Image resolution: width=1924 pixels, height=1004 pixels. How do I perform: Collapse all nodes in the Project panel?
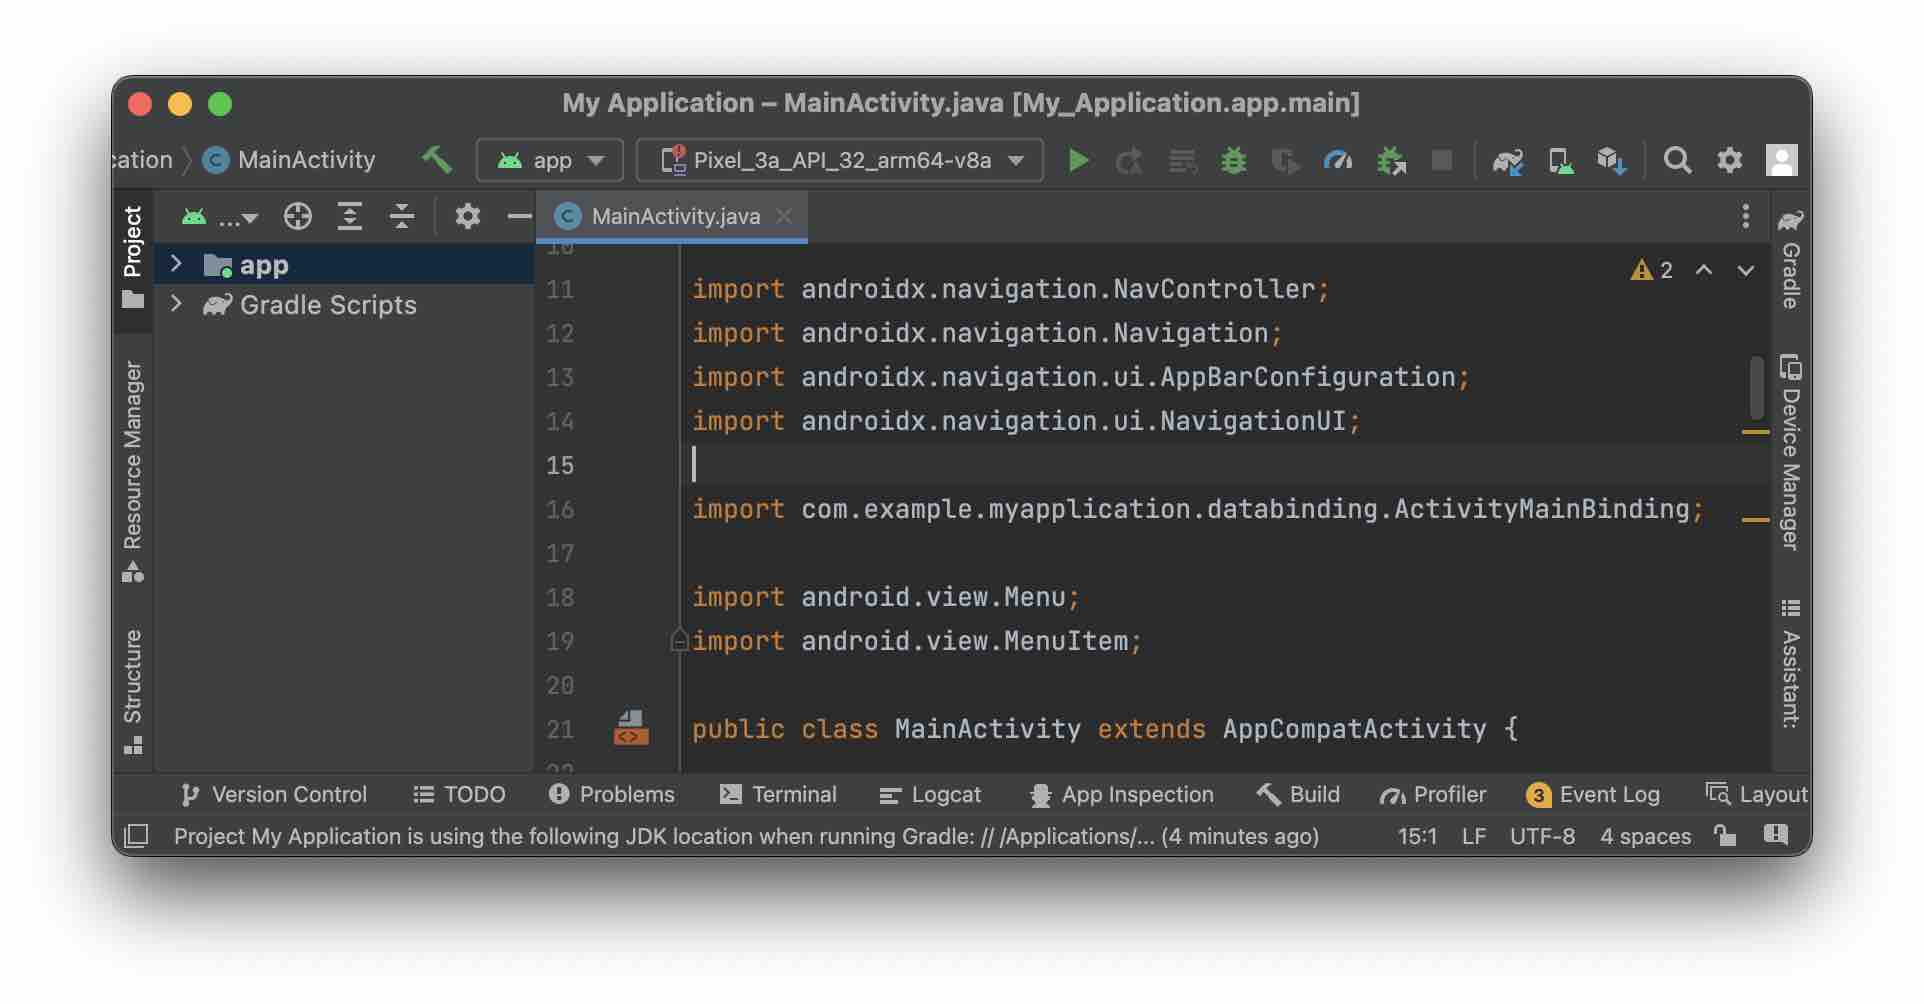tap(402, 216)
